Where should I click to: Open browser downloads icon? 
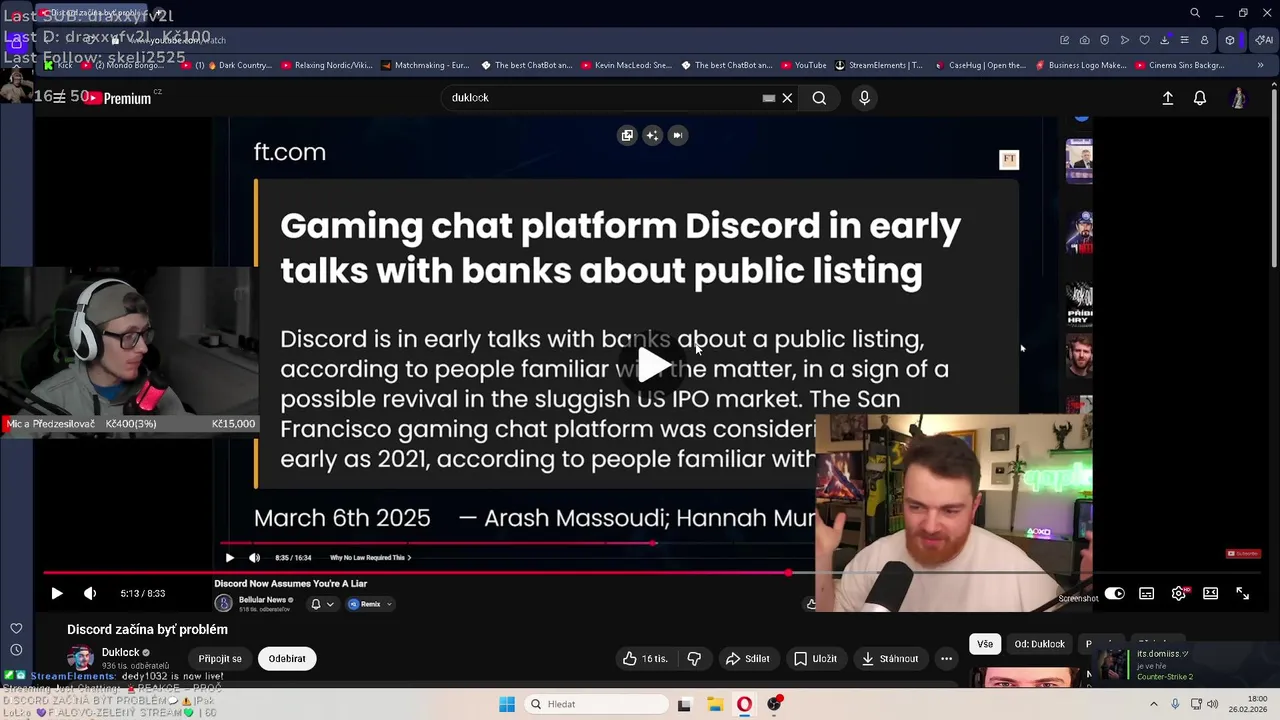click(1165, 40)
